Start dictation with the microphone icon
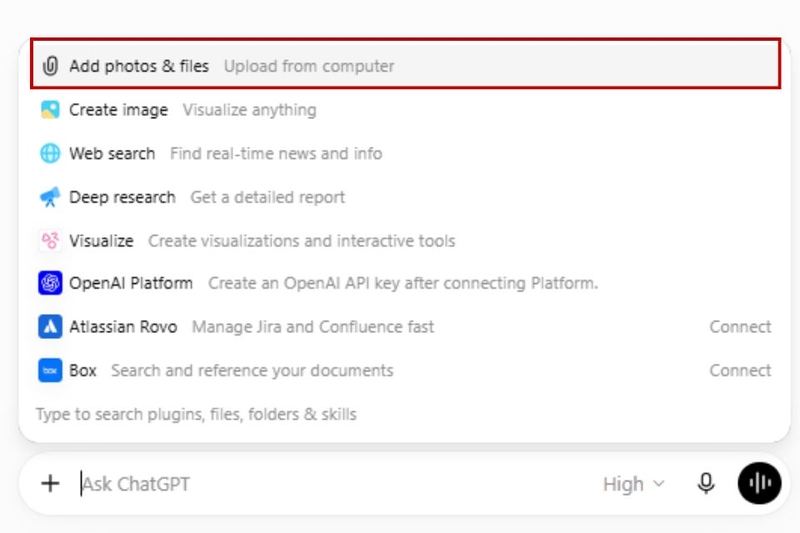 click(706, 483)
